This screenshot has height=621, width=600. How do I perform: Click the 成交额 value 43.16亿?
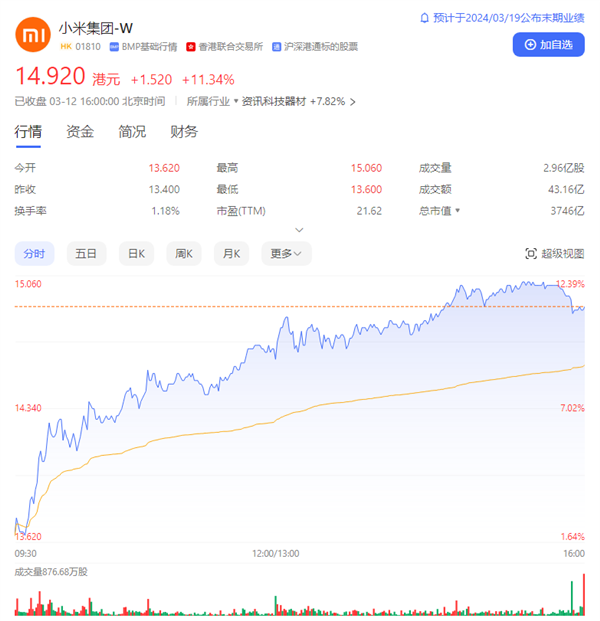click(566, 190)
